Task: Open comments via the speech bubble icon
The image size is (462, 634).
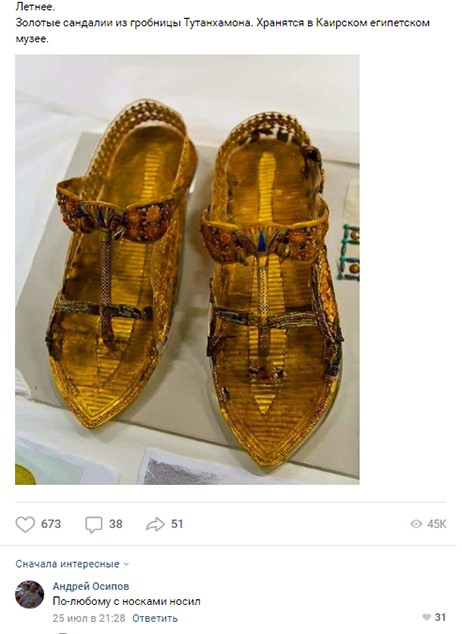Action: (93, 524)
